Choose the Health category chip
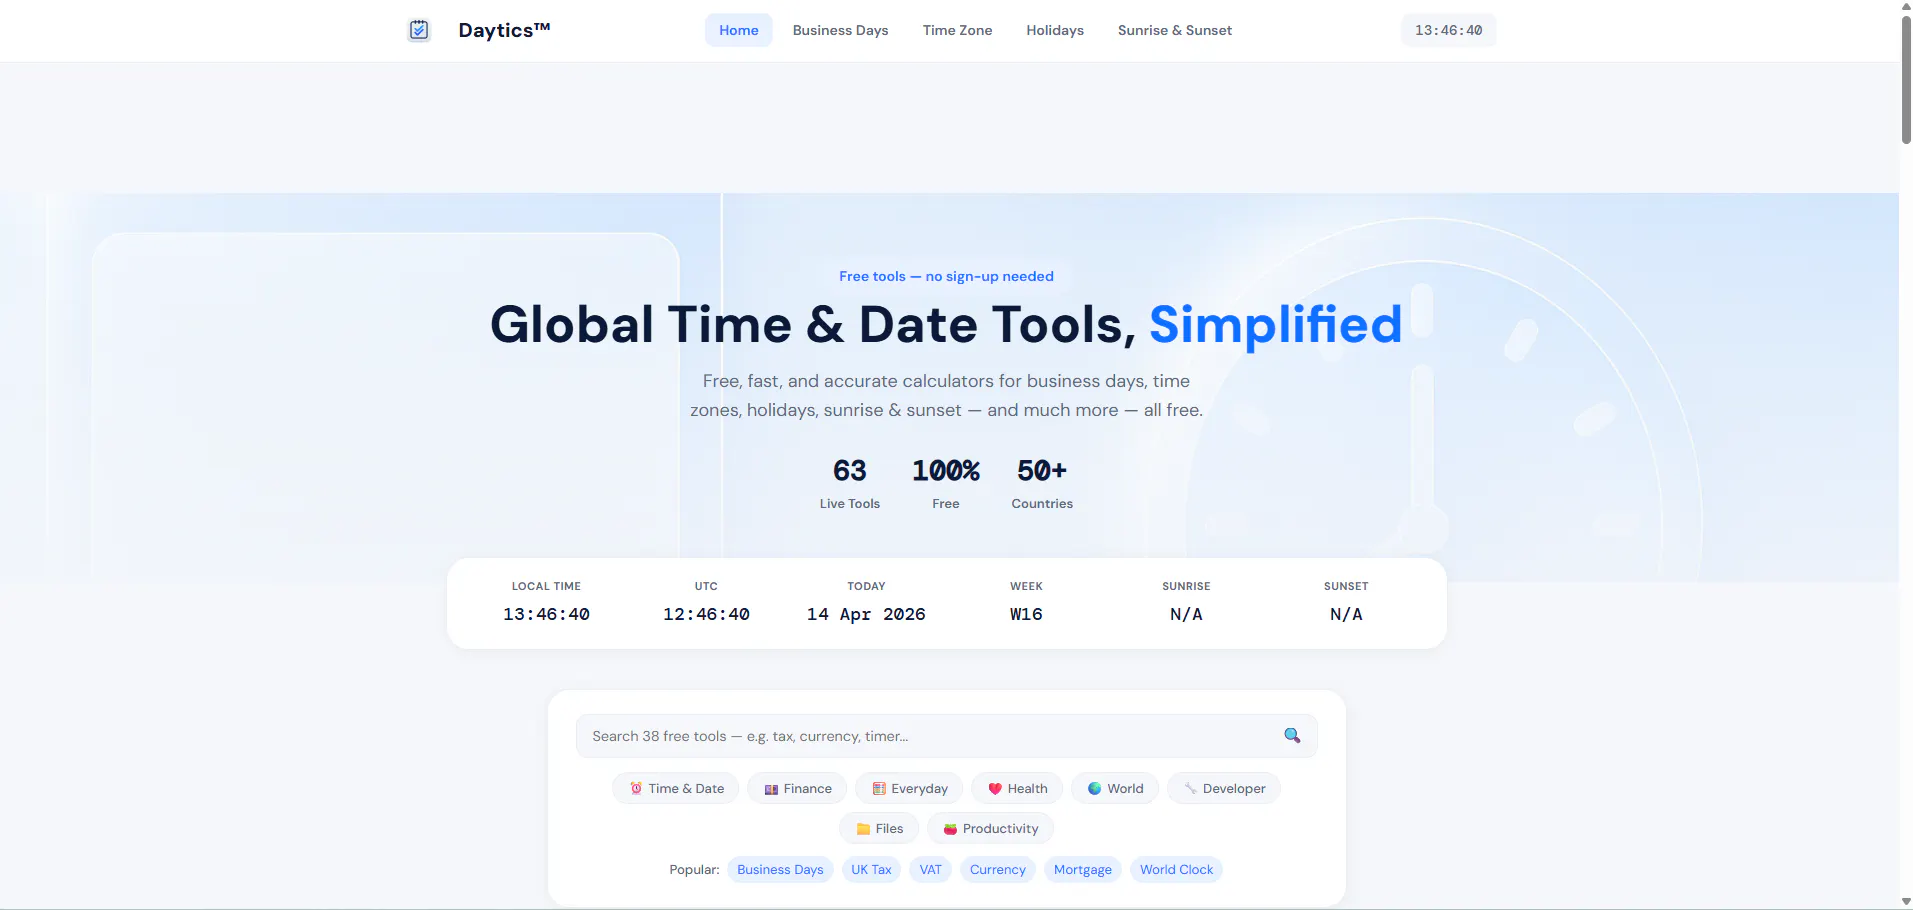The width and height of the screenshot is (1913, 910). [x=1017, y=788]
